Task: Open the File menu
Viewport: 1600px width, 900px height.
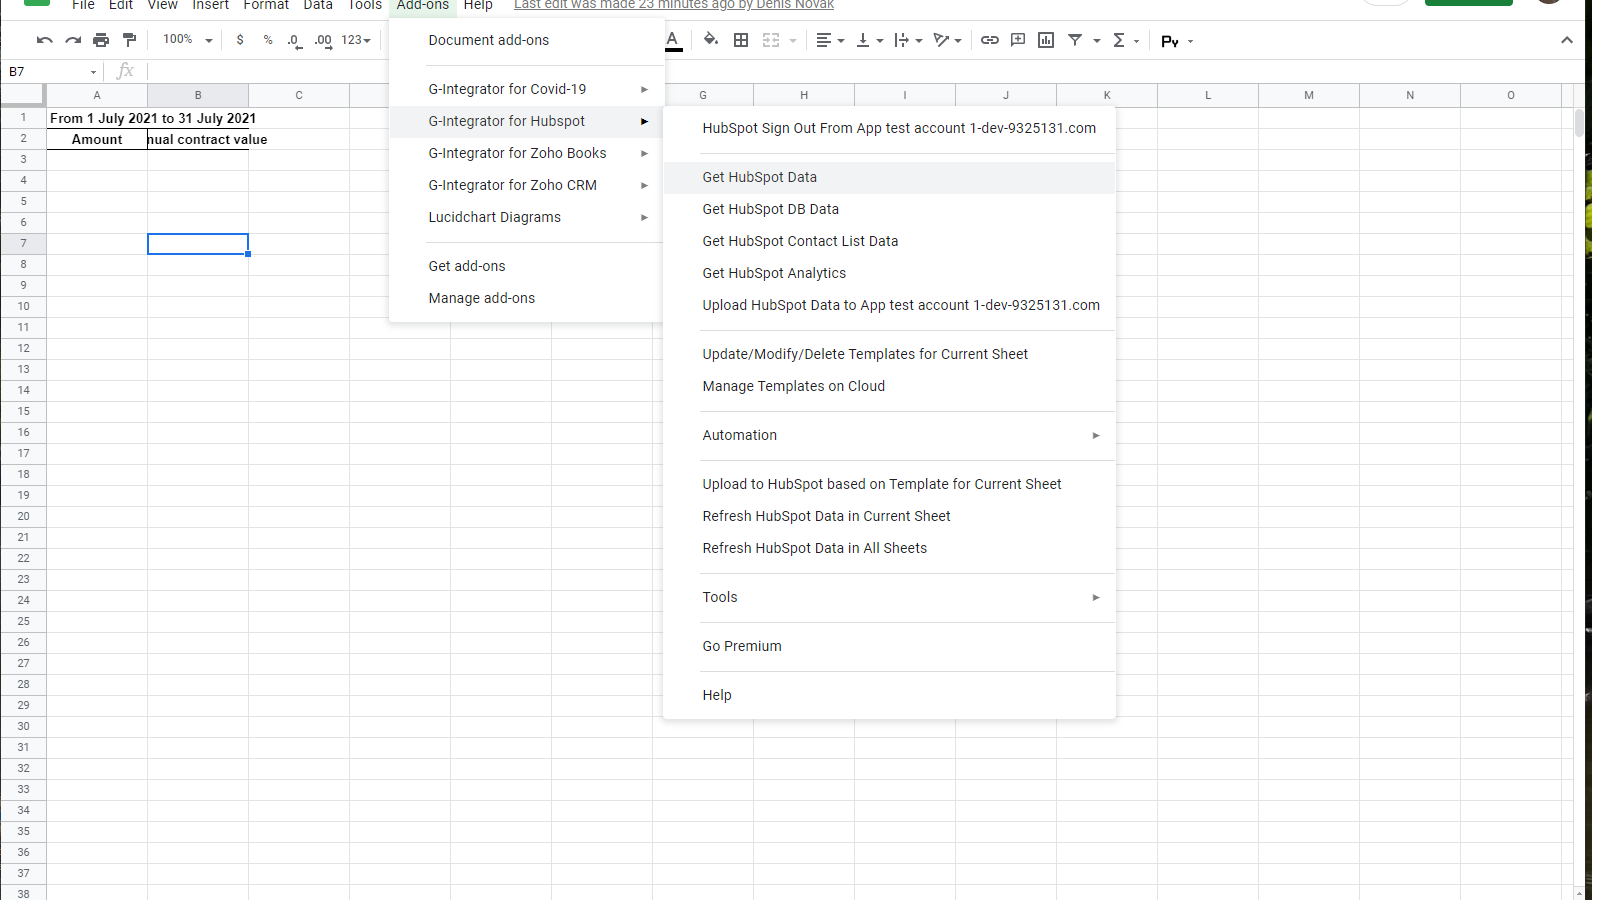Action: pos(83,5)
